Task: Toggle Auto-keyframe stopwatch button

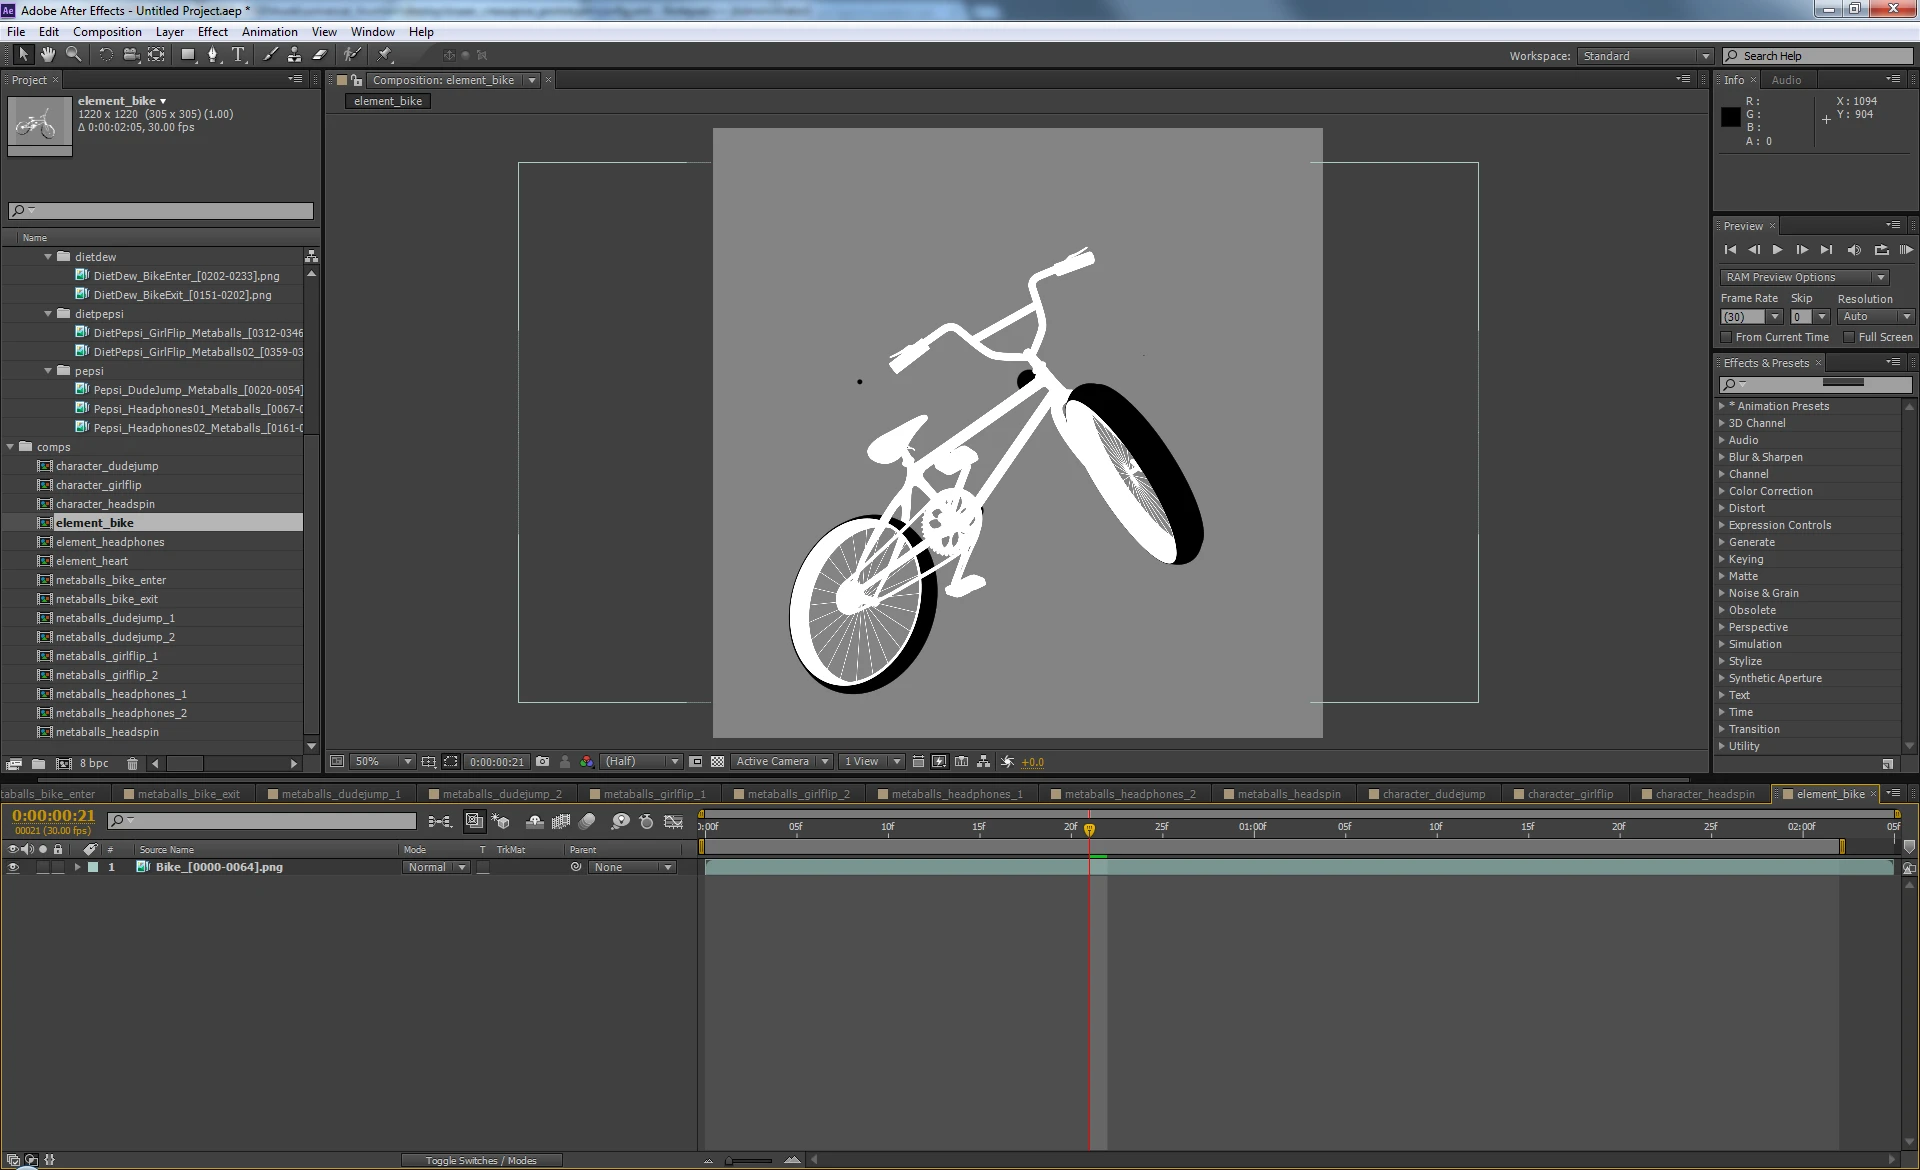Action: (x=646, y=821)
